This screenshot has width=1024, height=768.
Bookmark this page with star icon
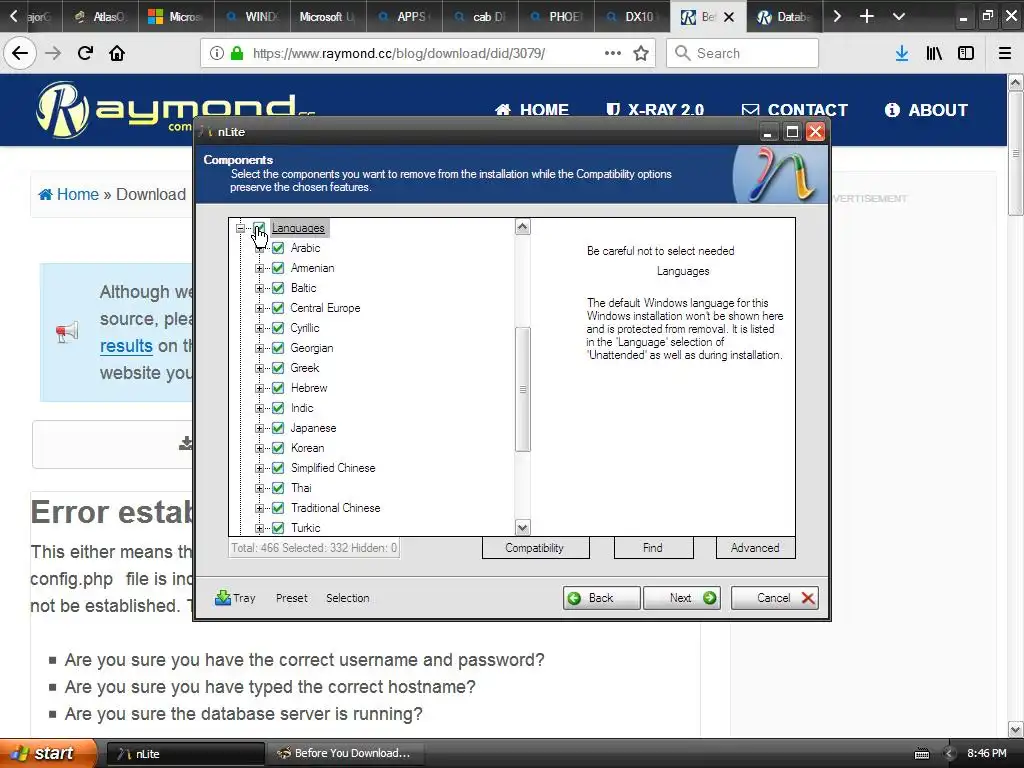pyautogui.click(x=641, y=53)
